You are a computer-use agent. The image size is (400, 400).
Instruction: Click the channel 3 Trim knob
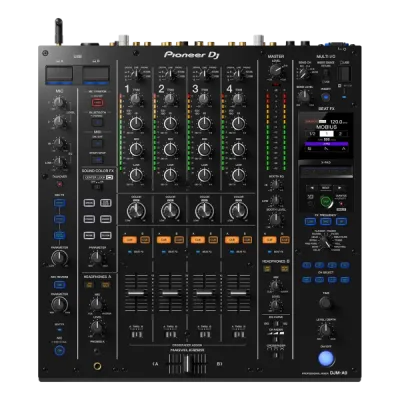coord(204,99)
